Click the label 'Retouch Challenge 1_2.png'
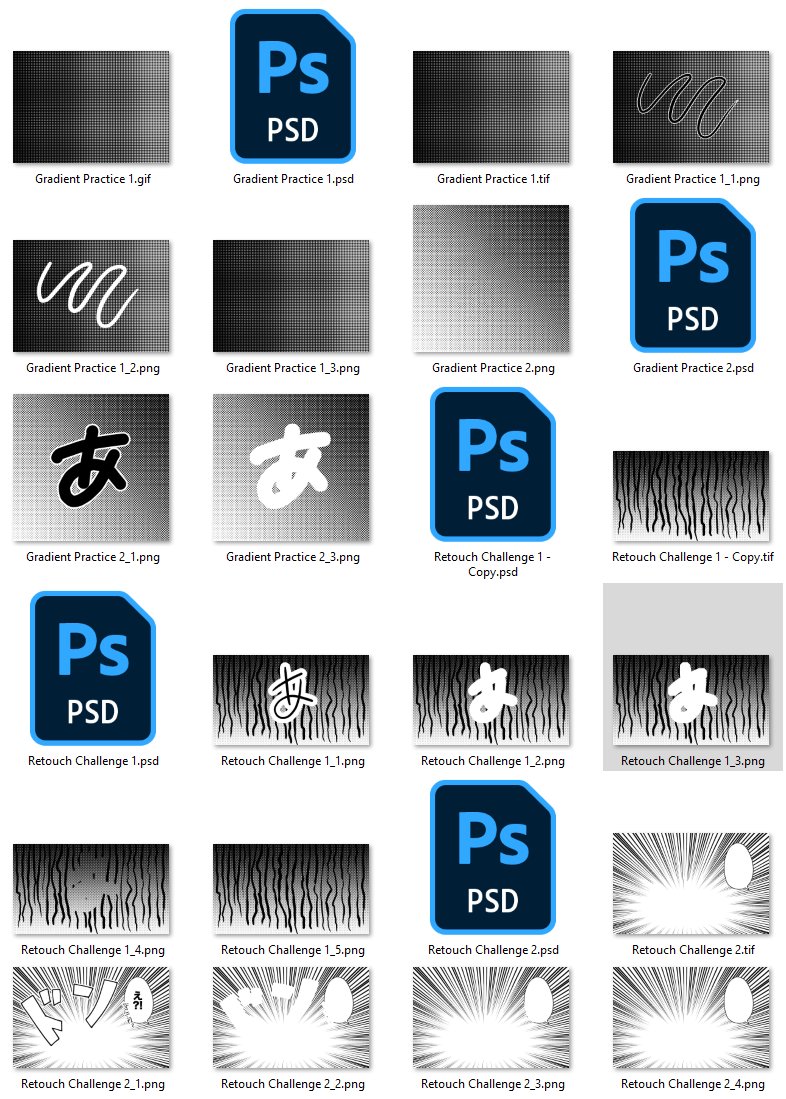The height and width of the screenshot is (1099, 786). pos(493,760)
